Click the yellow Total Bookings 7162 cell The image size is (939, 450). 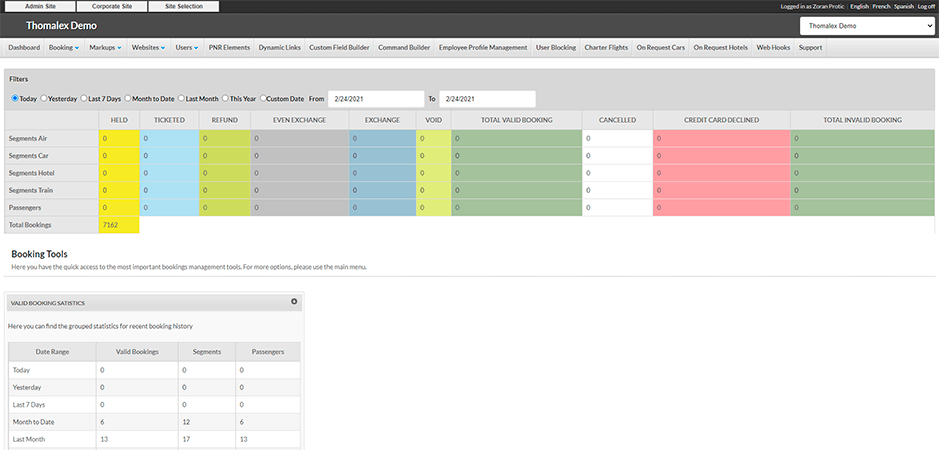coord(119,225)
